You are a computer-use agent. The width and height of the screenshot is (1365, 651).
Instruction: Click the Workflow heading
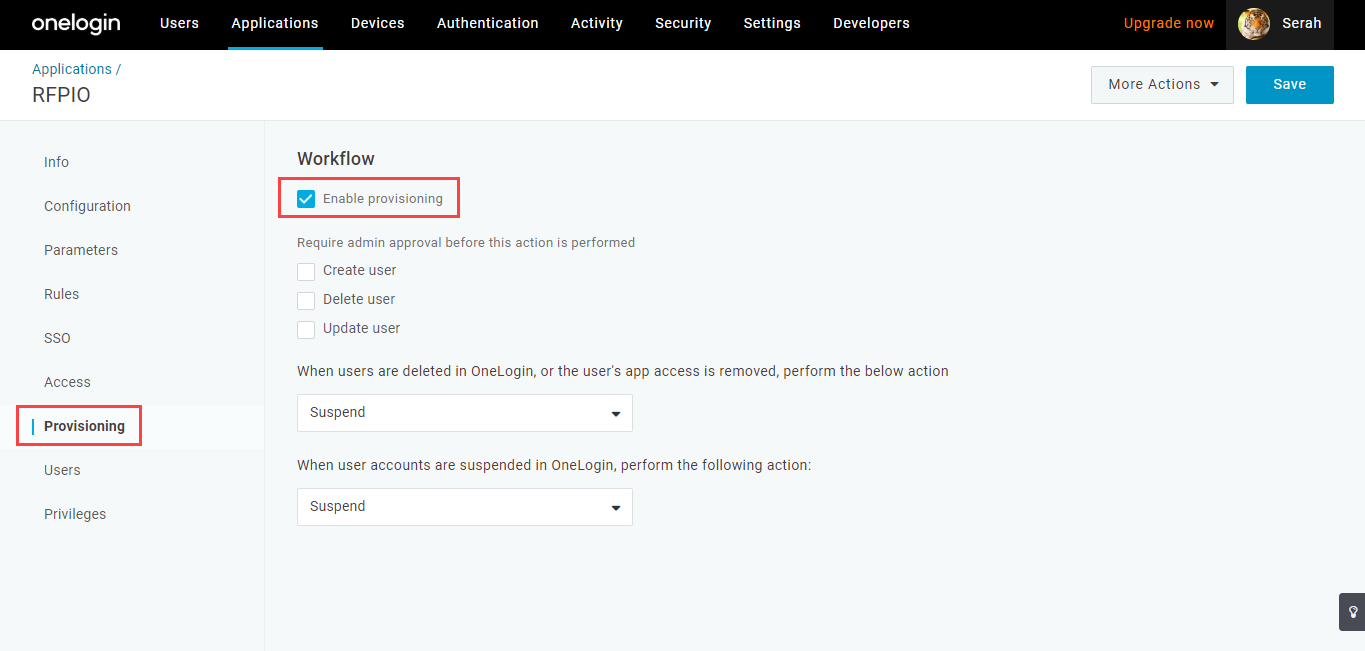(x=336, y=159)
